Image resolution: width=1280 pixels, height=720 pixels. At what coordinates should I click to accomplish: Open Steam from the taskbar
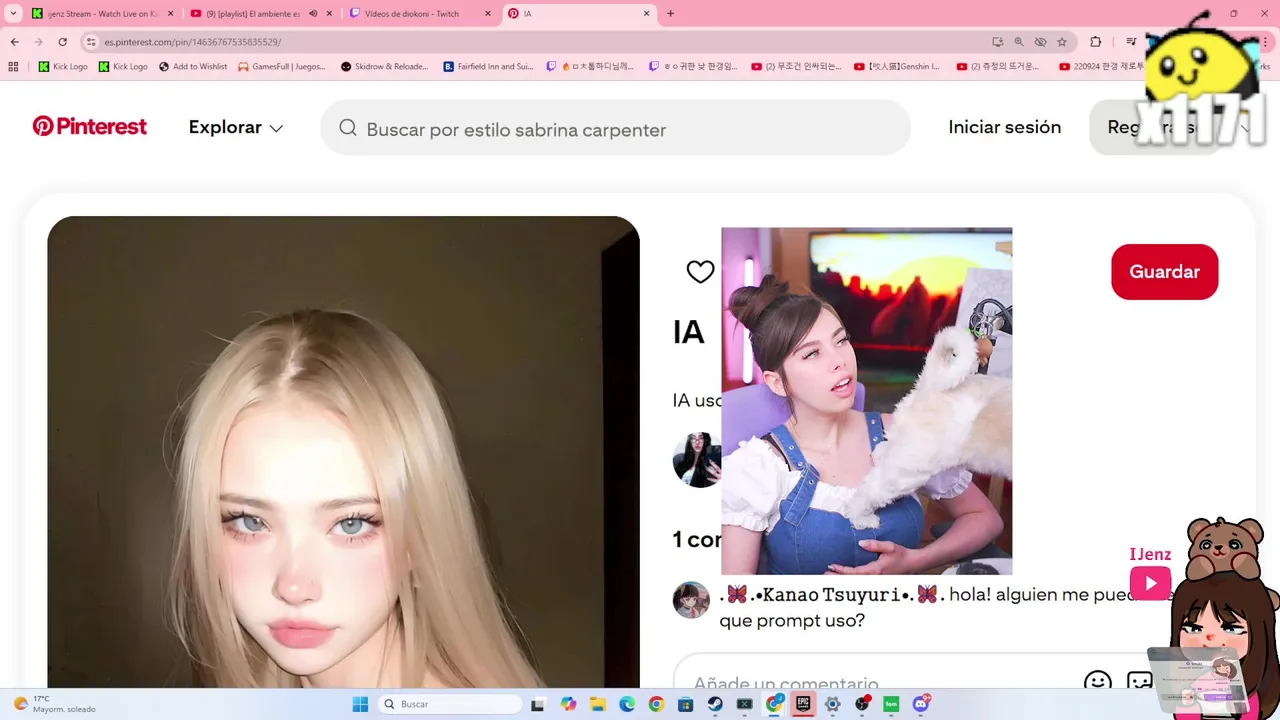[715, 704]
